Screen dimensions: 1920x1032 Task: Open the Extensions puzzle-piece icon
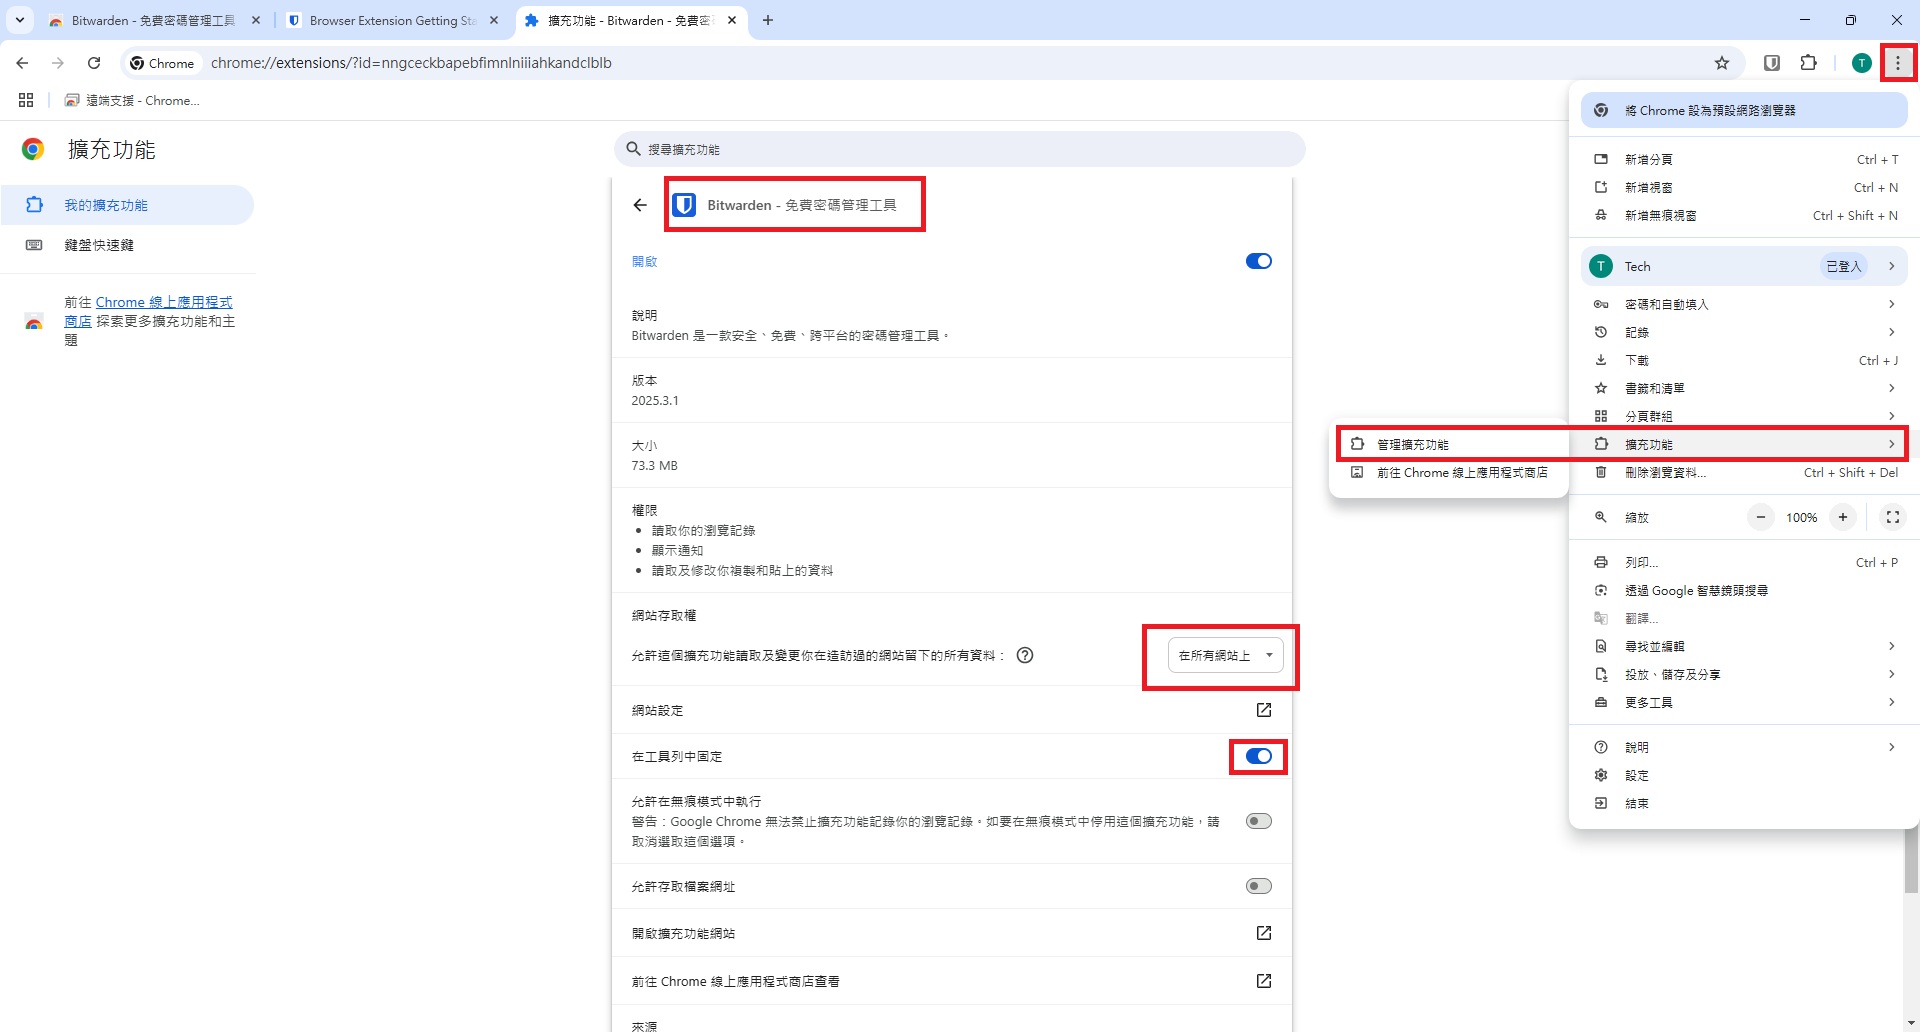click(x=1809, y=62)
